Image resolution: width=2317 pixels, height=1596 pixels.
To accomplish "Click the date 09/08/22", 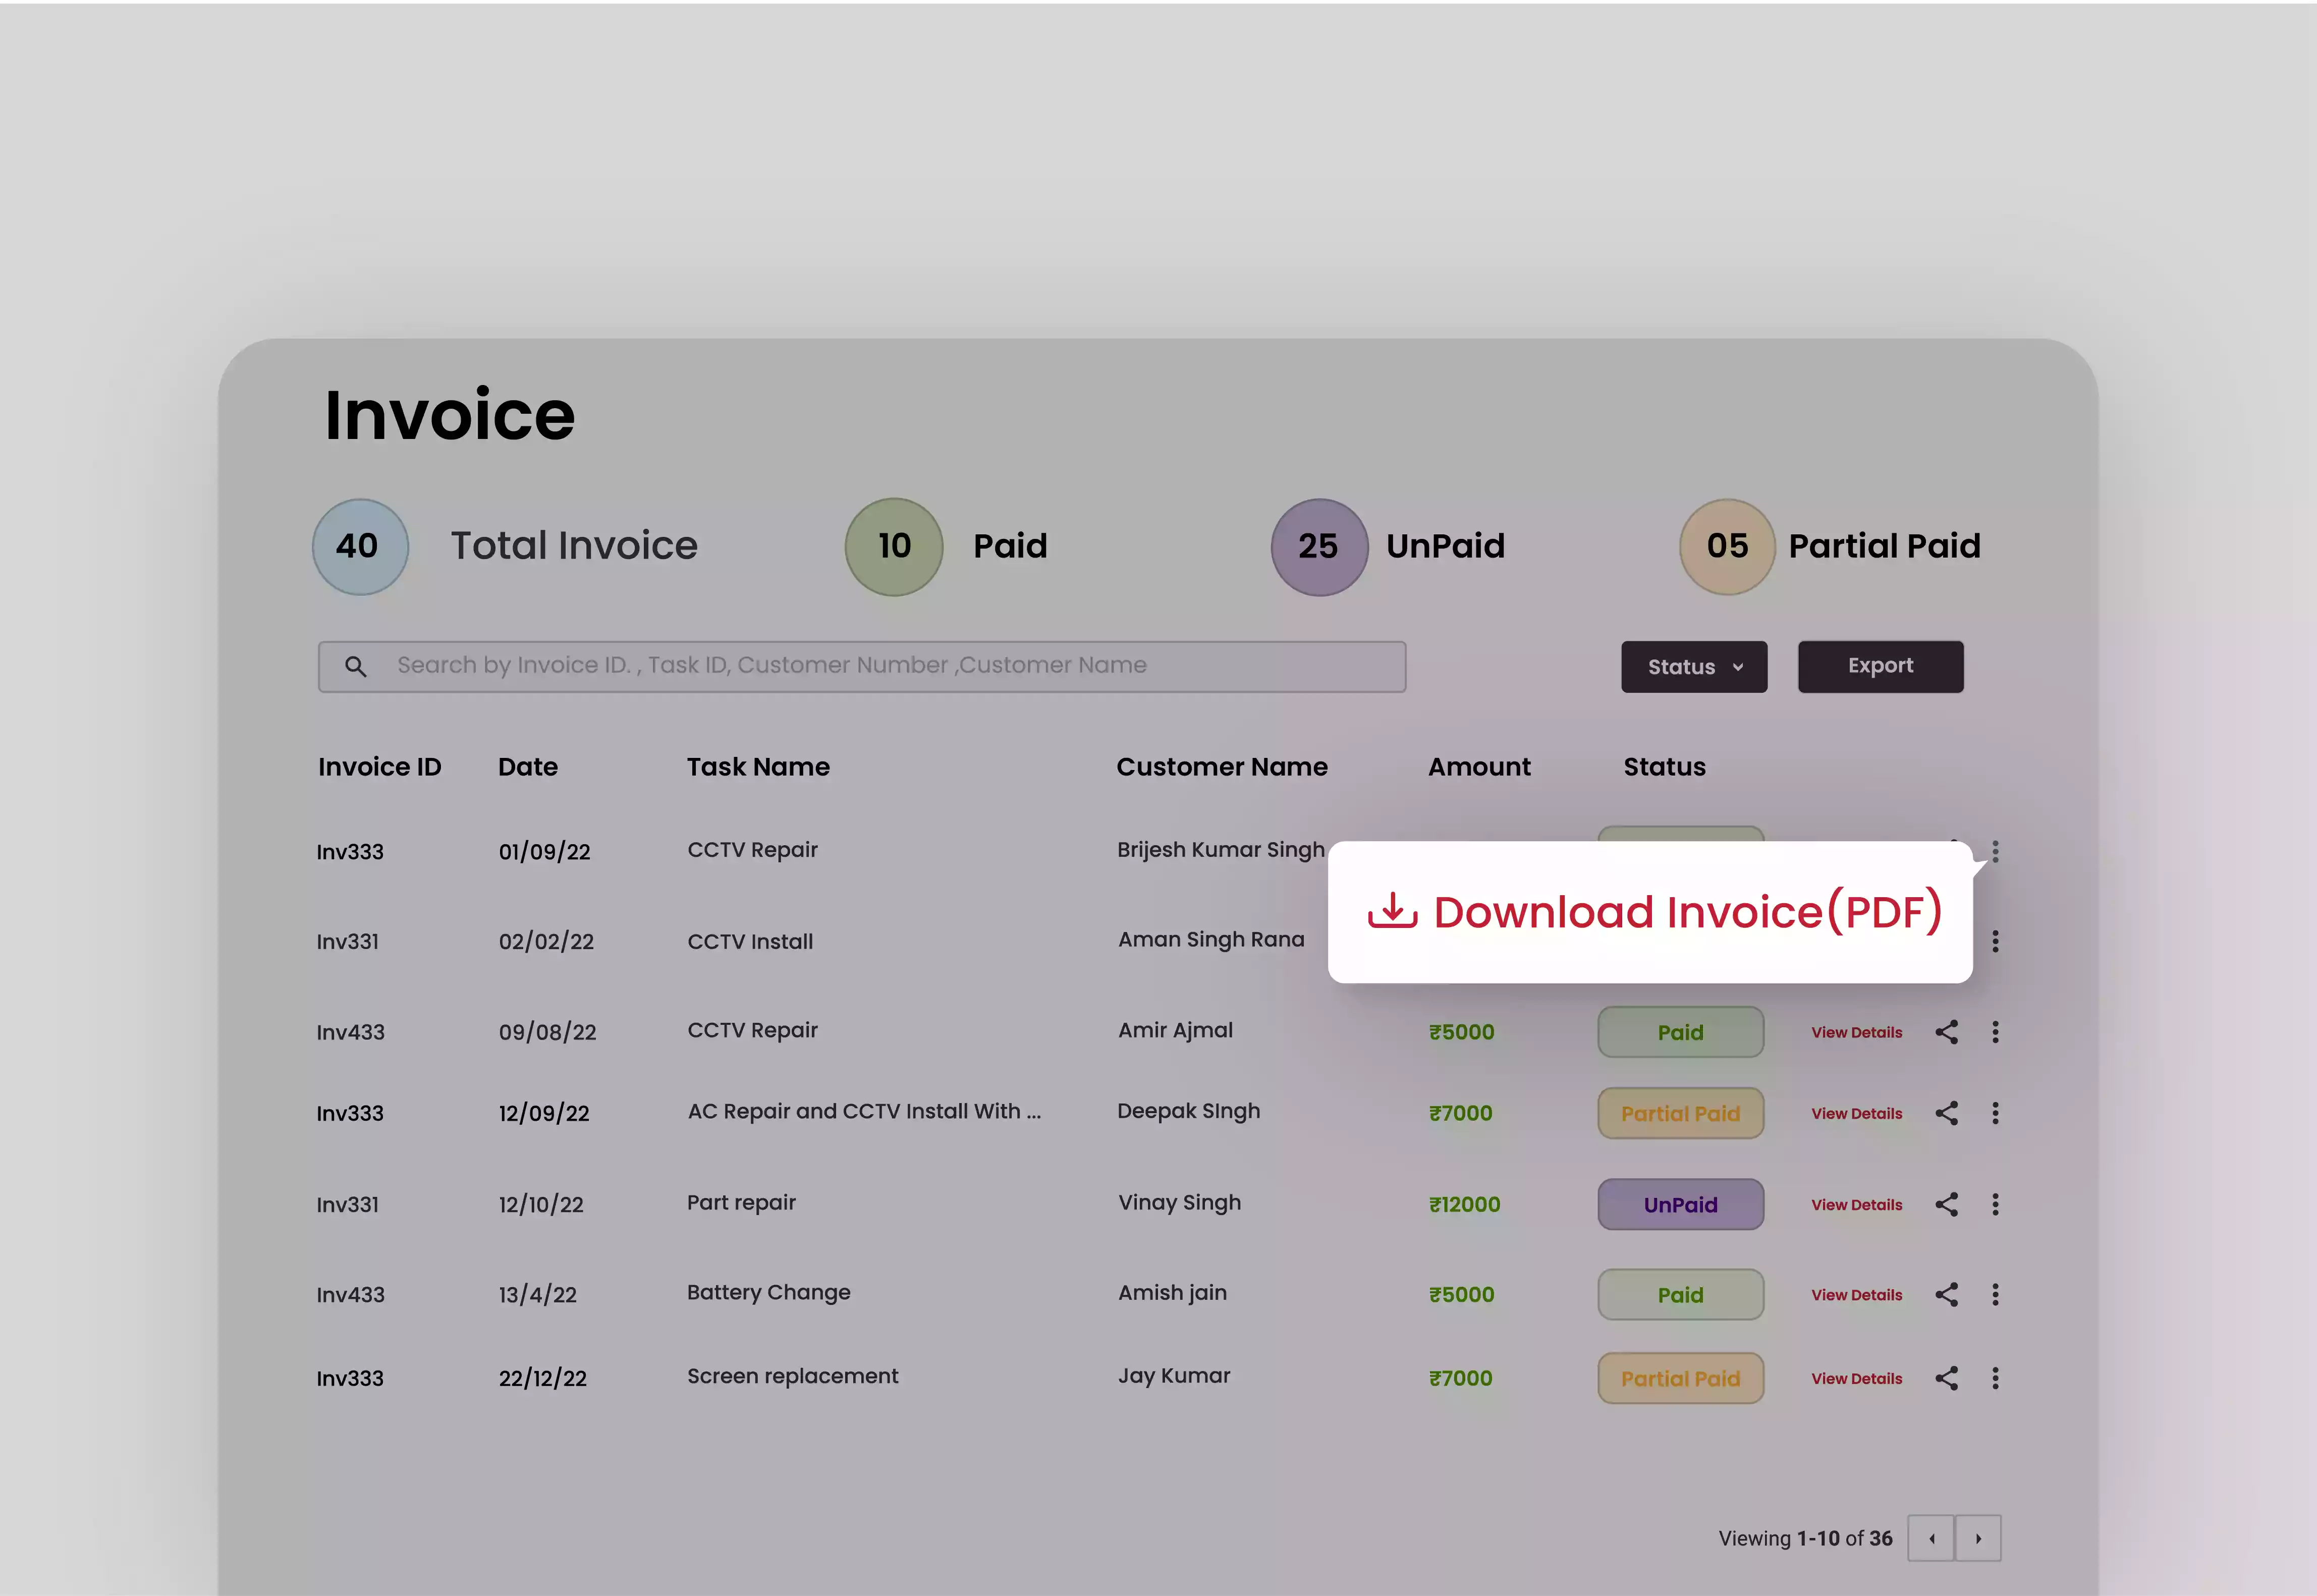I will [x=547, y=1032].
